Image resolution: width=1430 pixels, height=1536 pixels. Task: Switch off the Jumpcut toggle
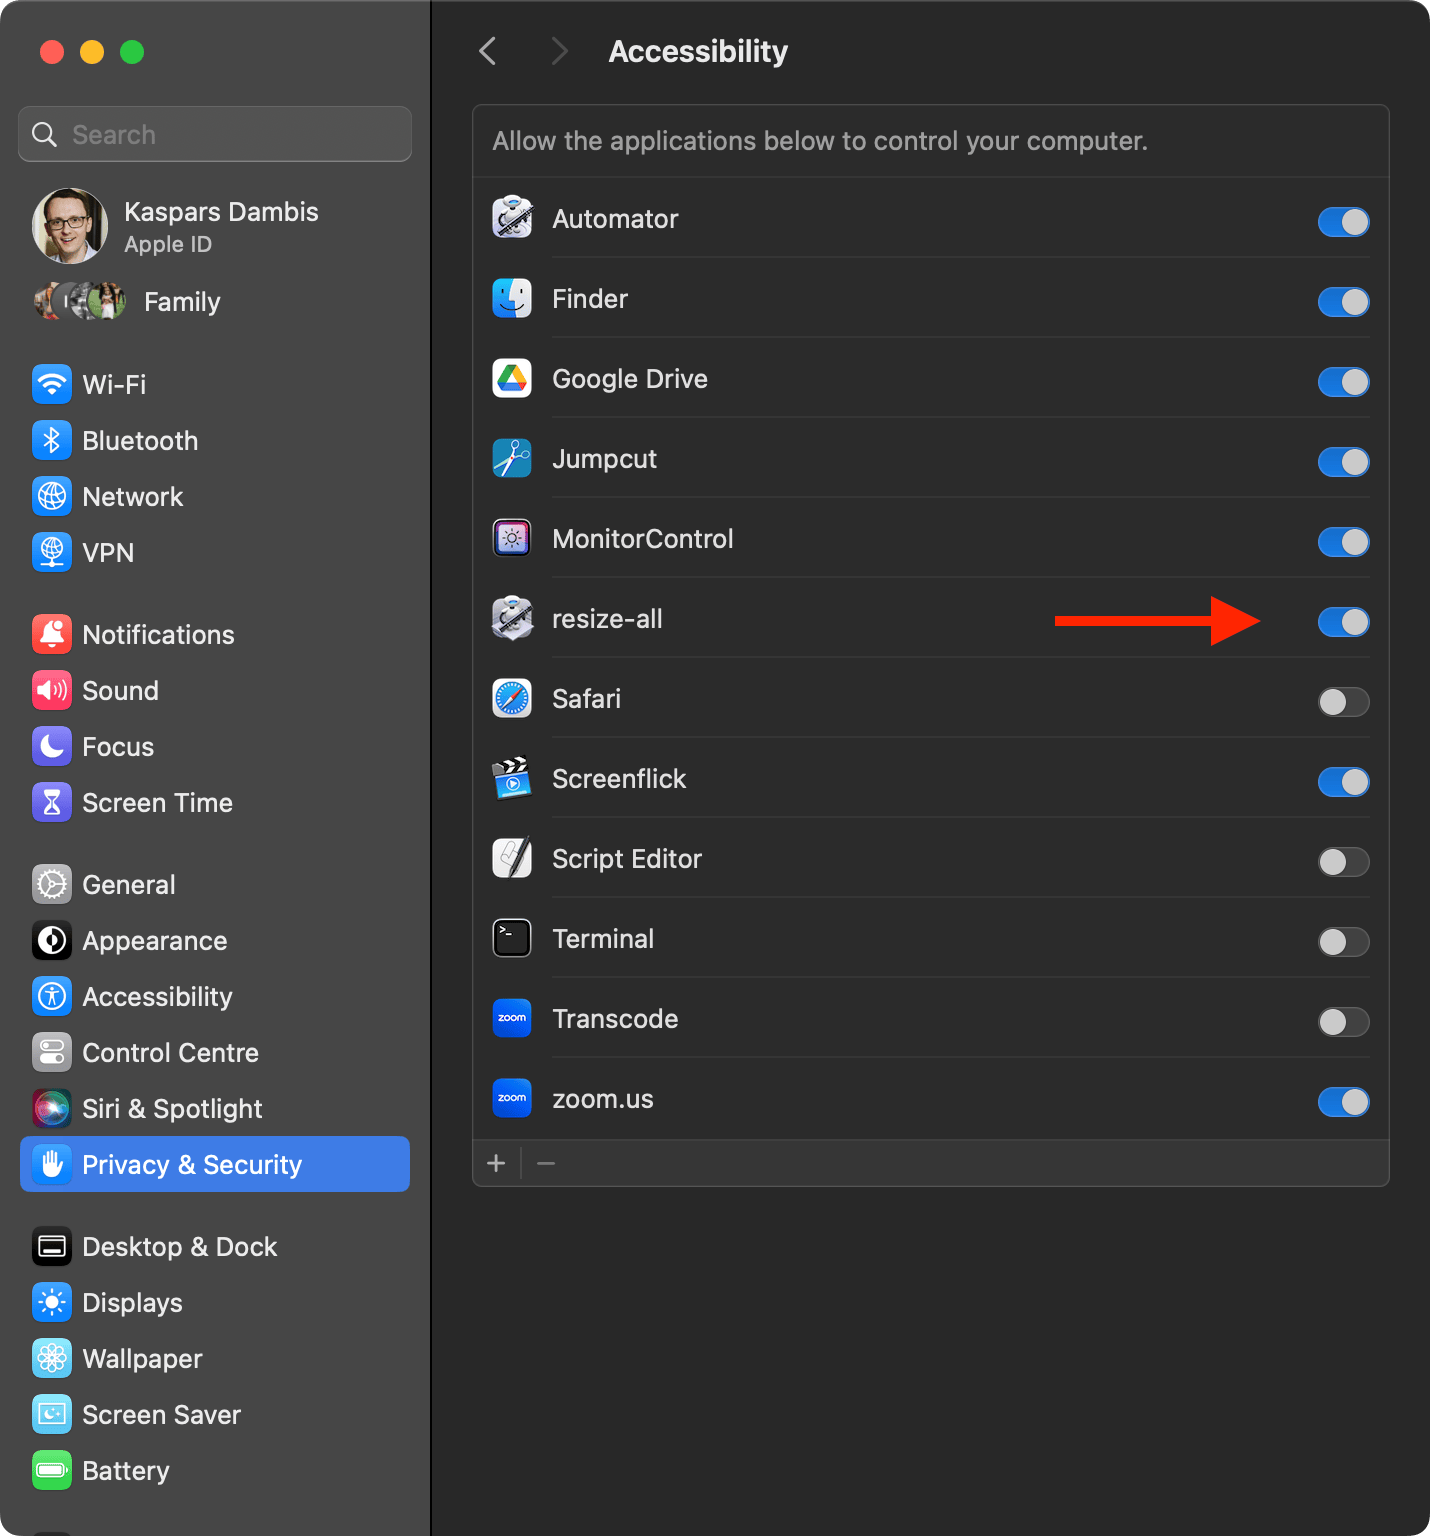tap(1343, 462)
